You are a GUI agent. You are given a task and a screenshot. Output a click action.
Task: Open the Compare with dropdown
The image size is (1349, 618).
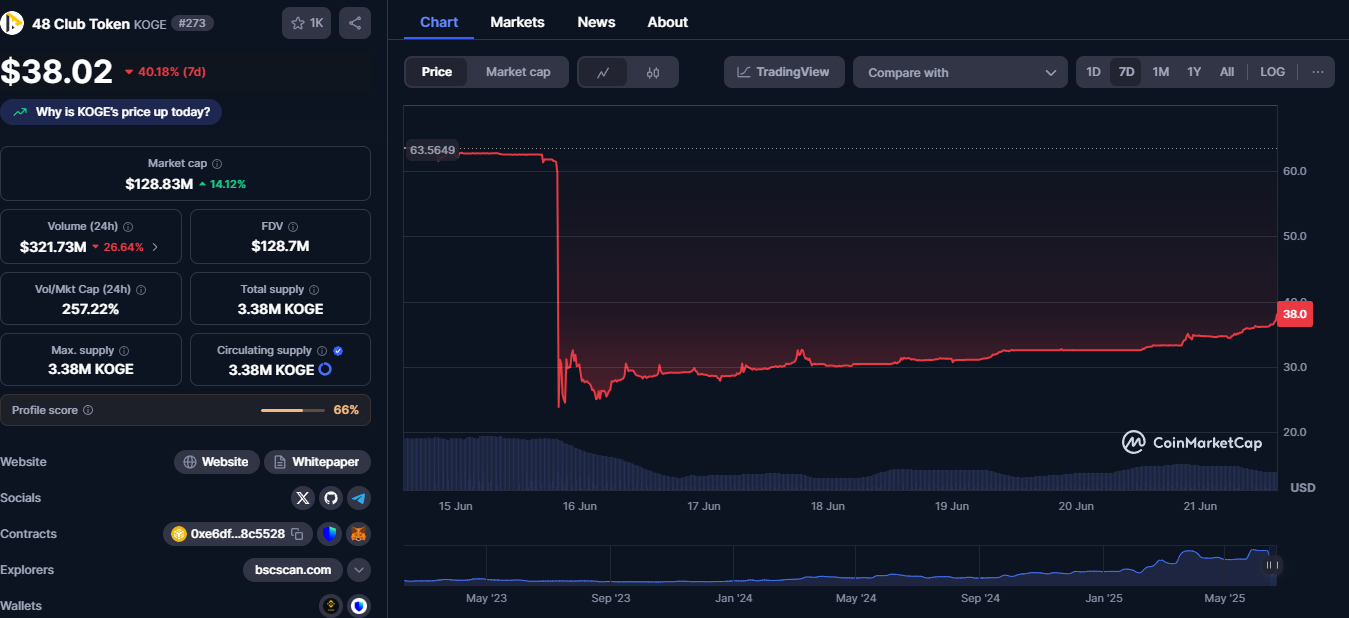960,72
